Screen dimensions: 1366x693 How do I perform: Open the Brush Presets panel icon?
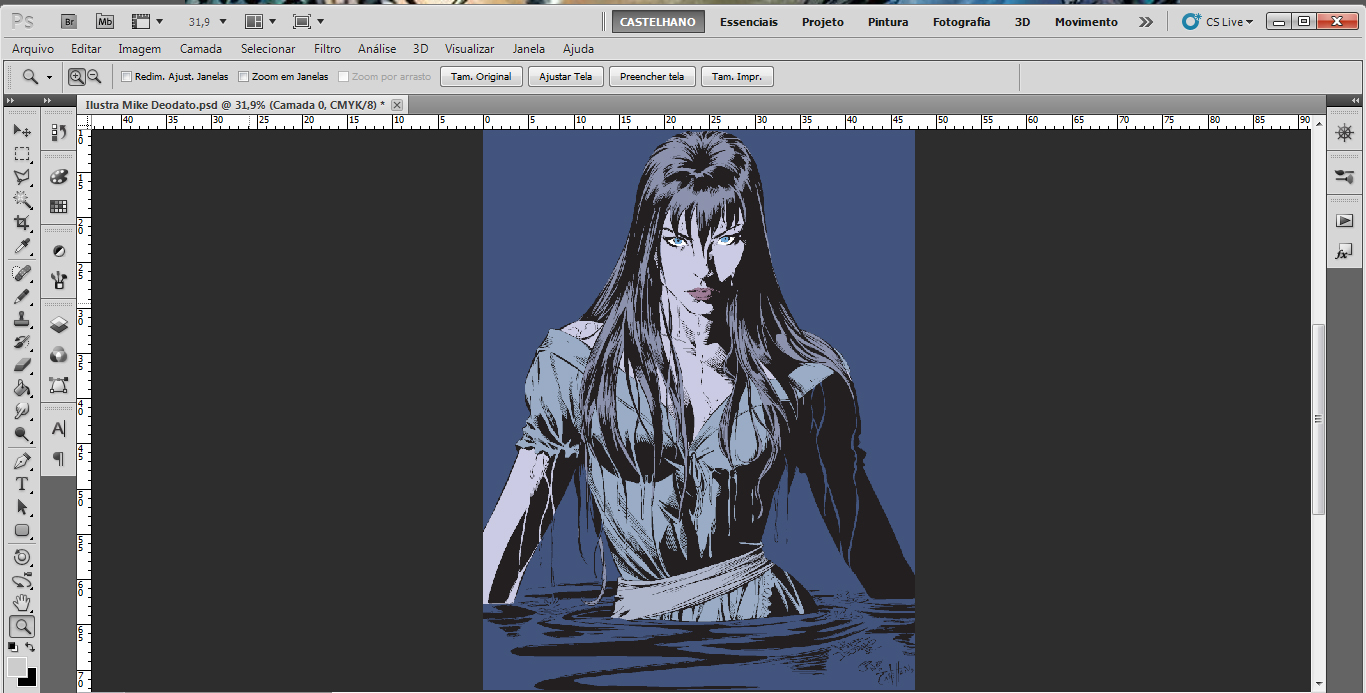point(58,279)
